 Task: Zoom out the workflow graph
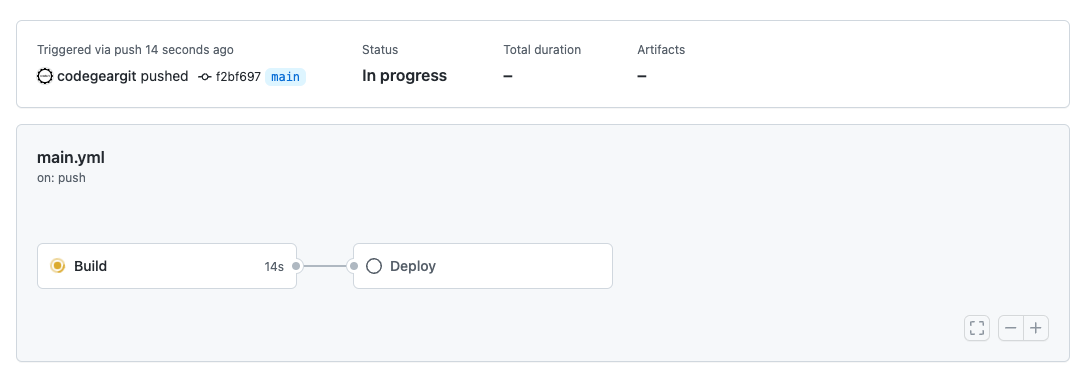click(1011, 328)
